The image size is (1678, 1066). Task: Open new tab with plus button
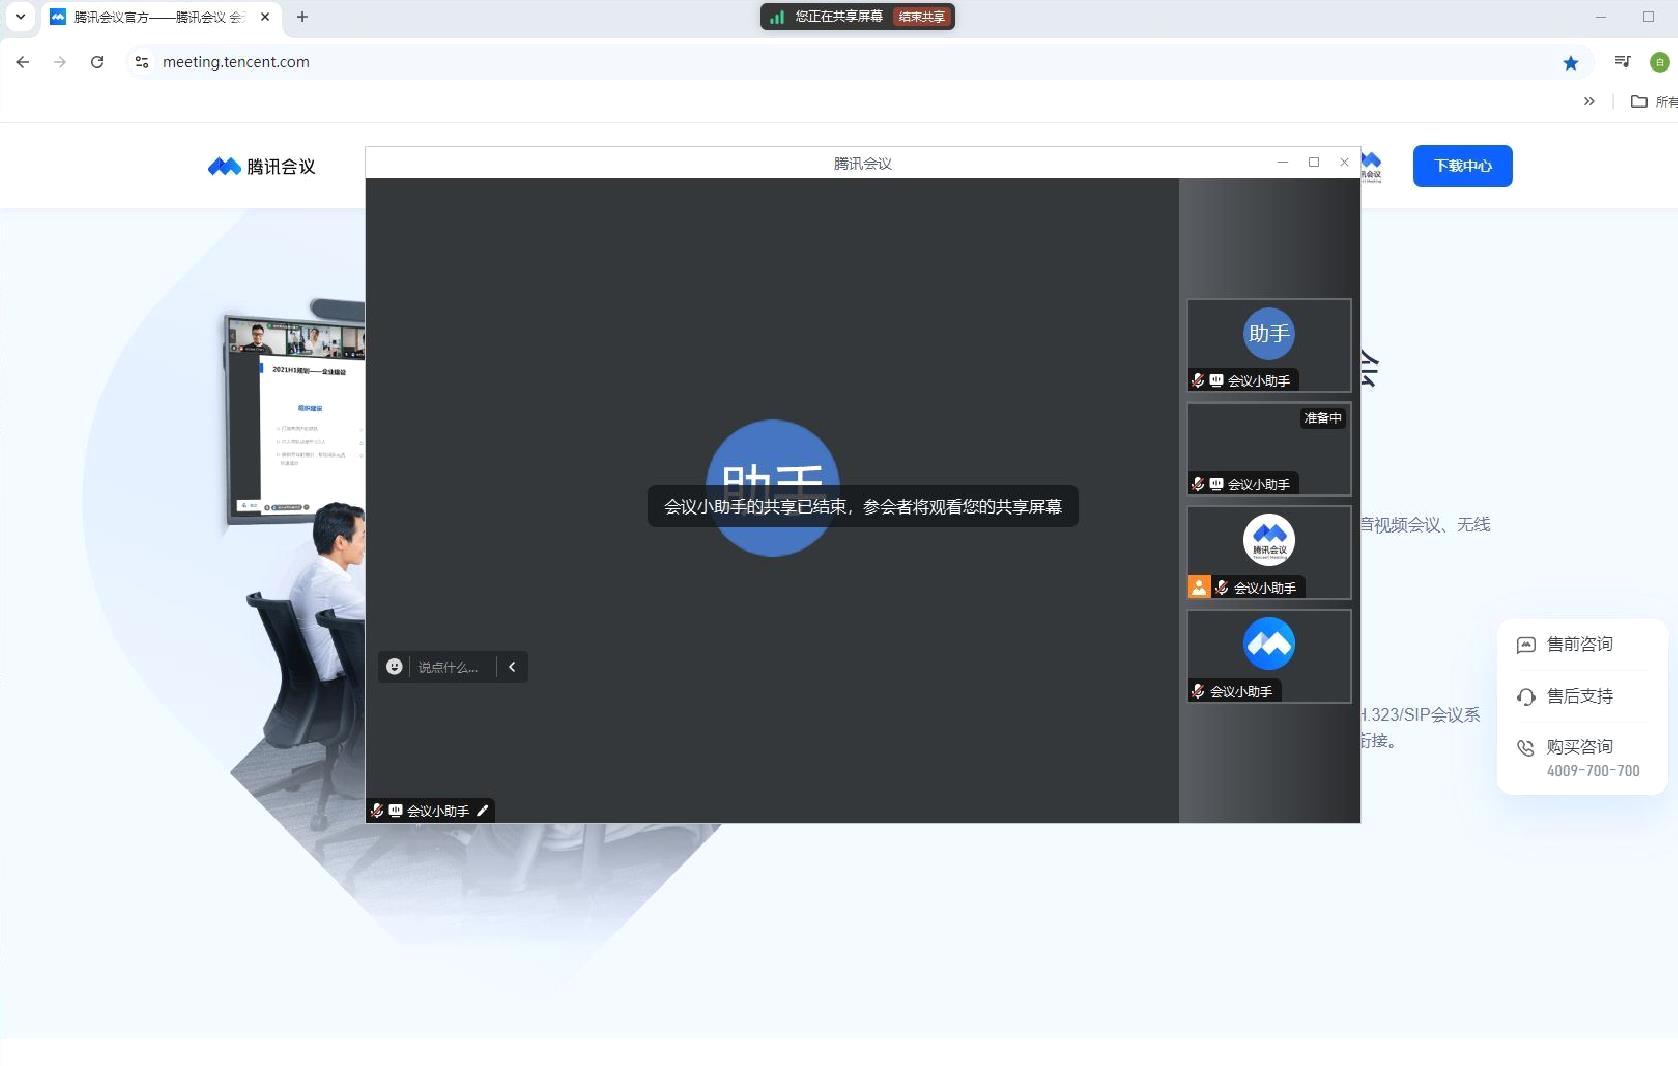(302, 17)
